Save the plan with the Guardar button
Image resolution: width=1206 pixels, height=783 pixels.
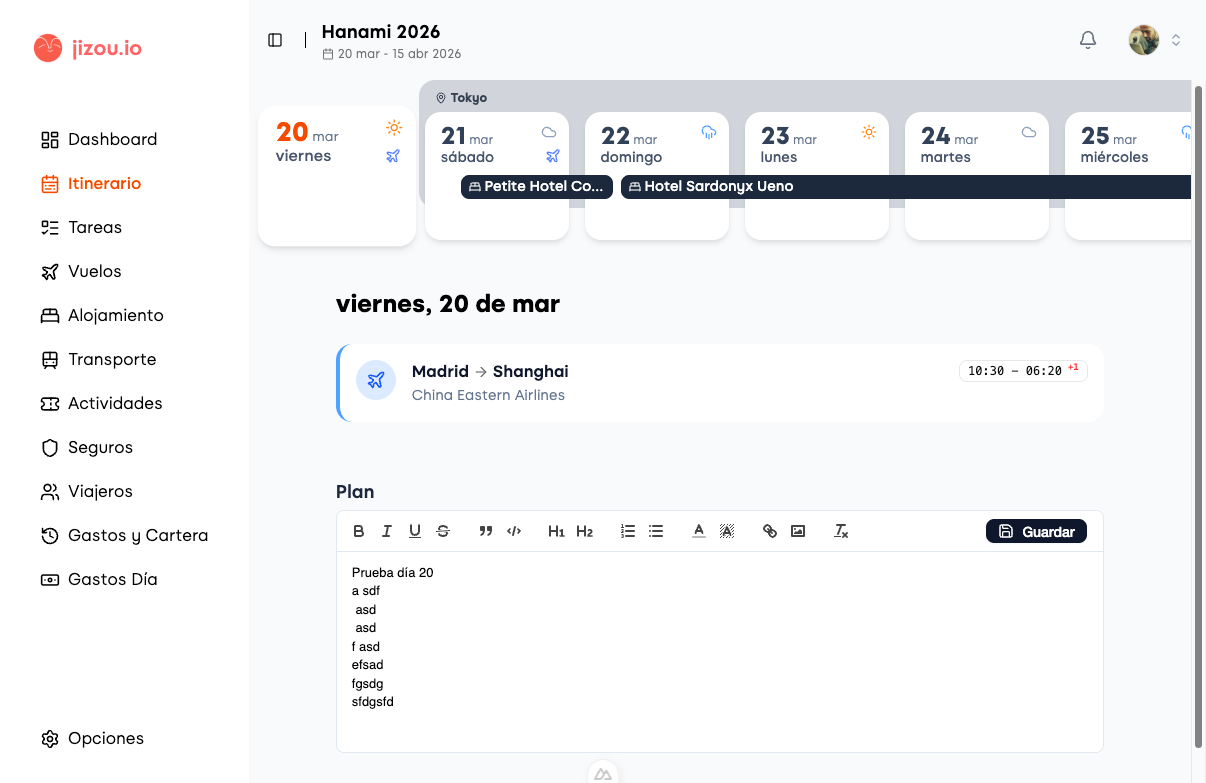tap(1036, 531)
